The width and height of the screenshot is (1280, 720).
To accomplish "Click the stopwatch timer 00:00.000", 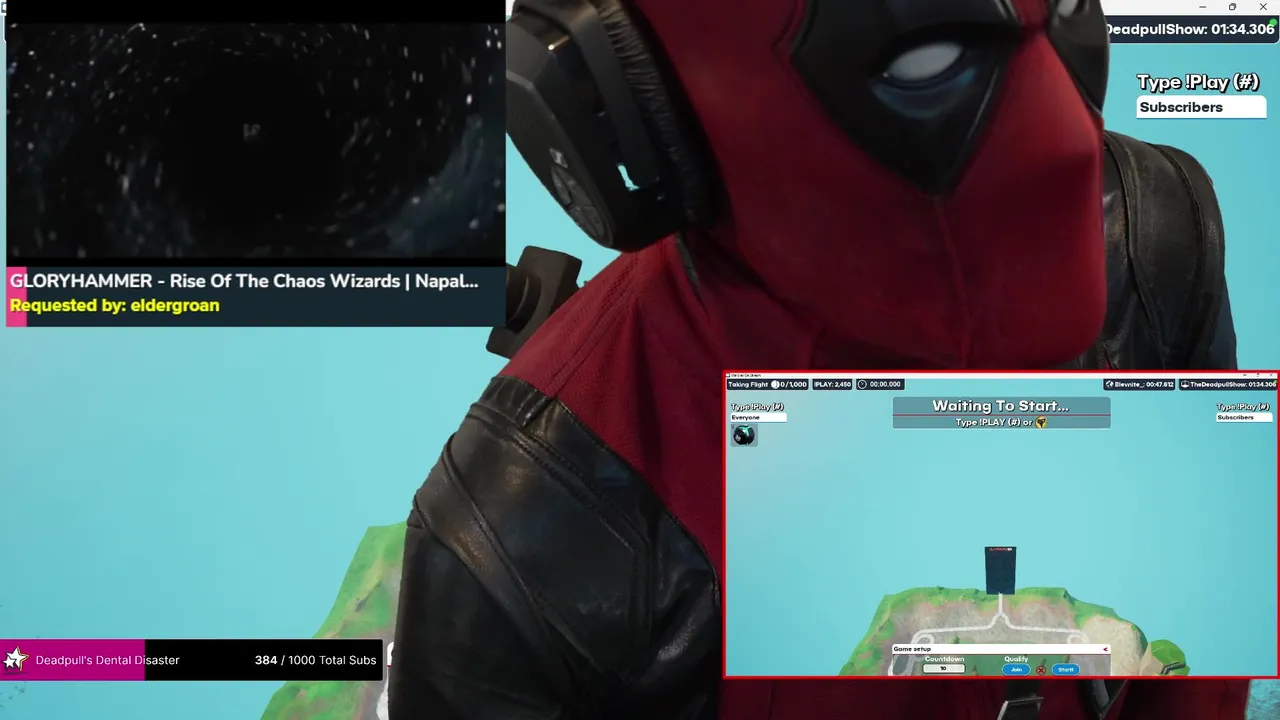I will click(x=880, y=384).
